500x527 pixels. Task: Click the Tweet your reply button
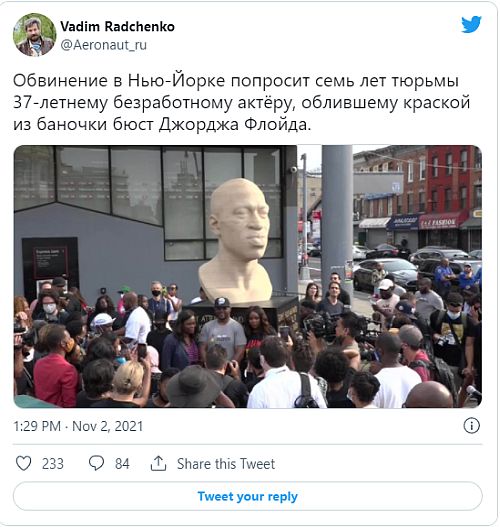pos(248,496)
